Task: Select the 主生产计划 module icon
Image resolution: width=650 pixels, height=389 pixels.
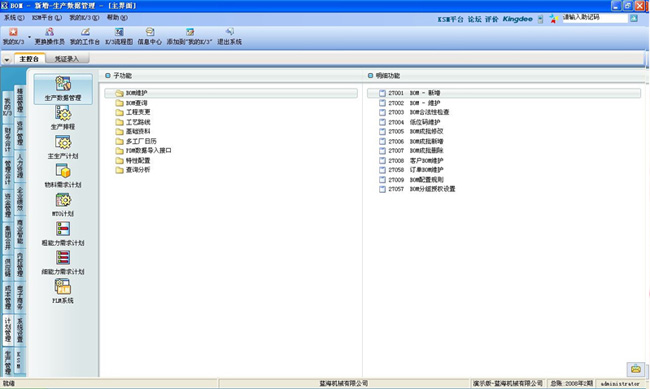Action: 63,147
